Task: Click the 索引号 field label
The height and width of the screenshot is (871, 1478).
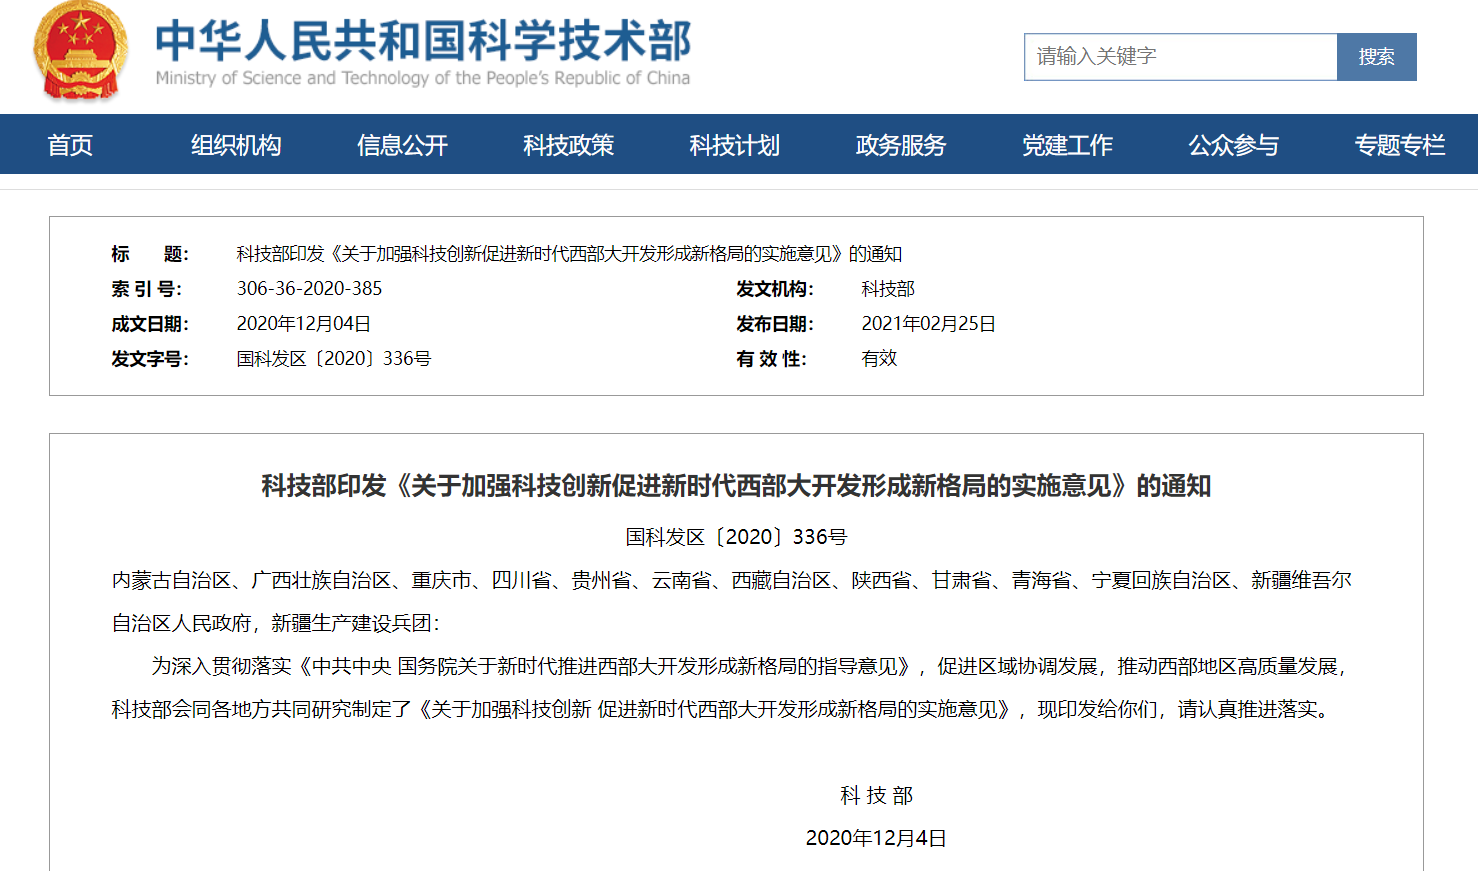Action: 147,289
